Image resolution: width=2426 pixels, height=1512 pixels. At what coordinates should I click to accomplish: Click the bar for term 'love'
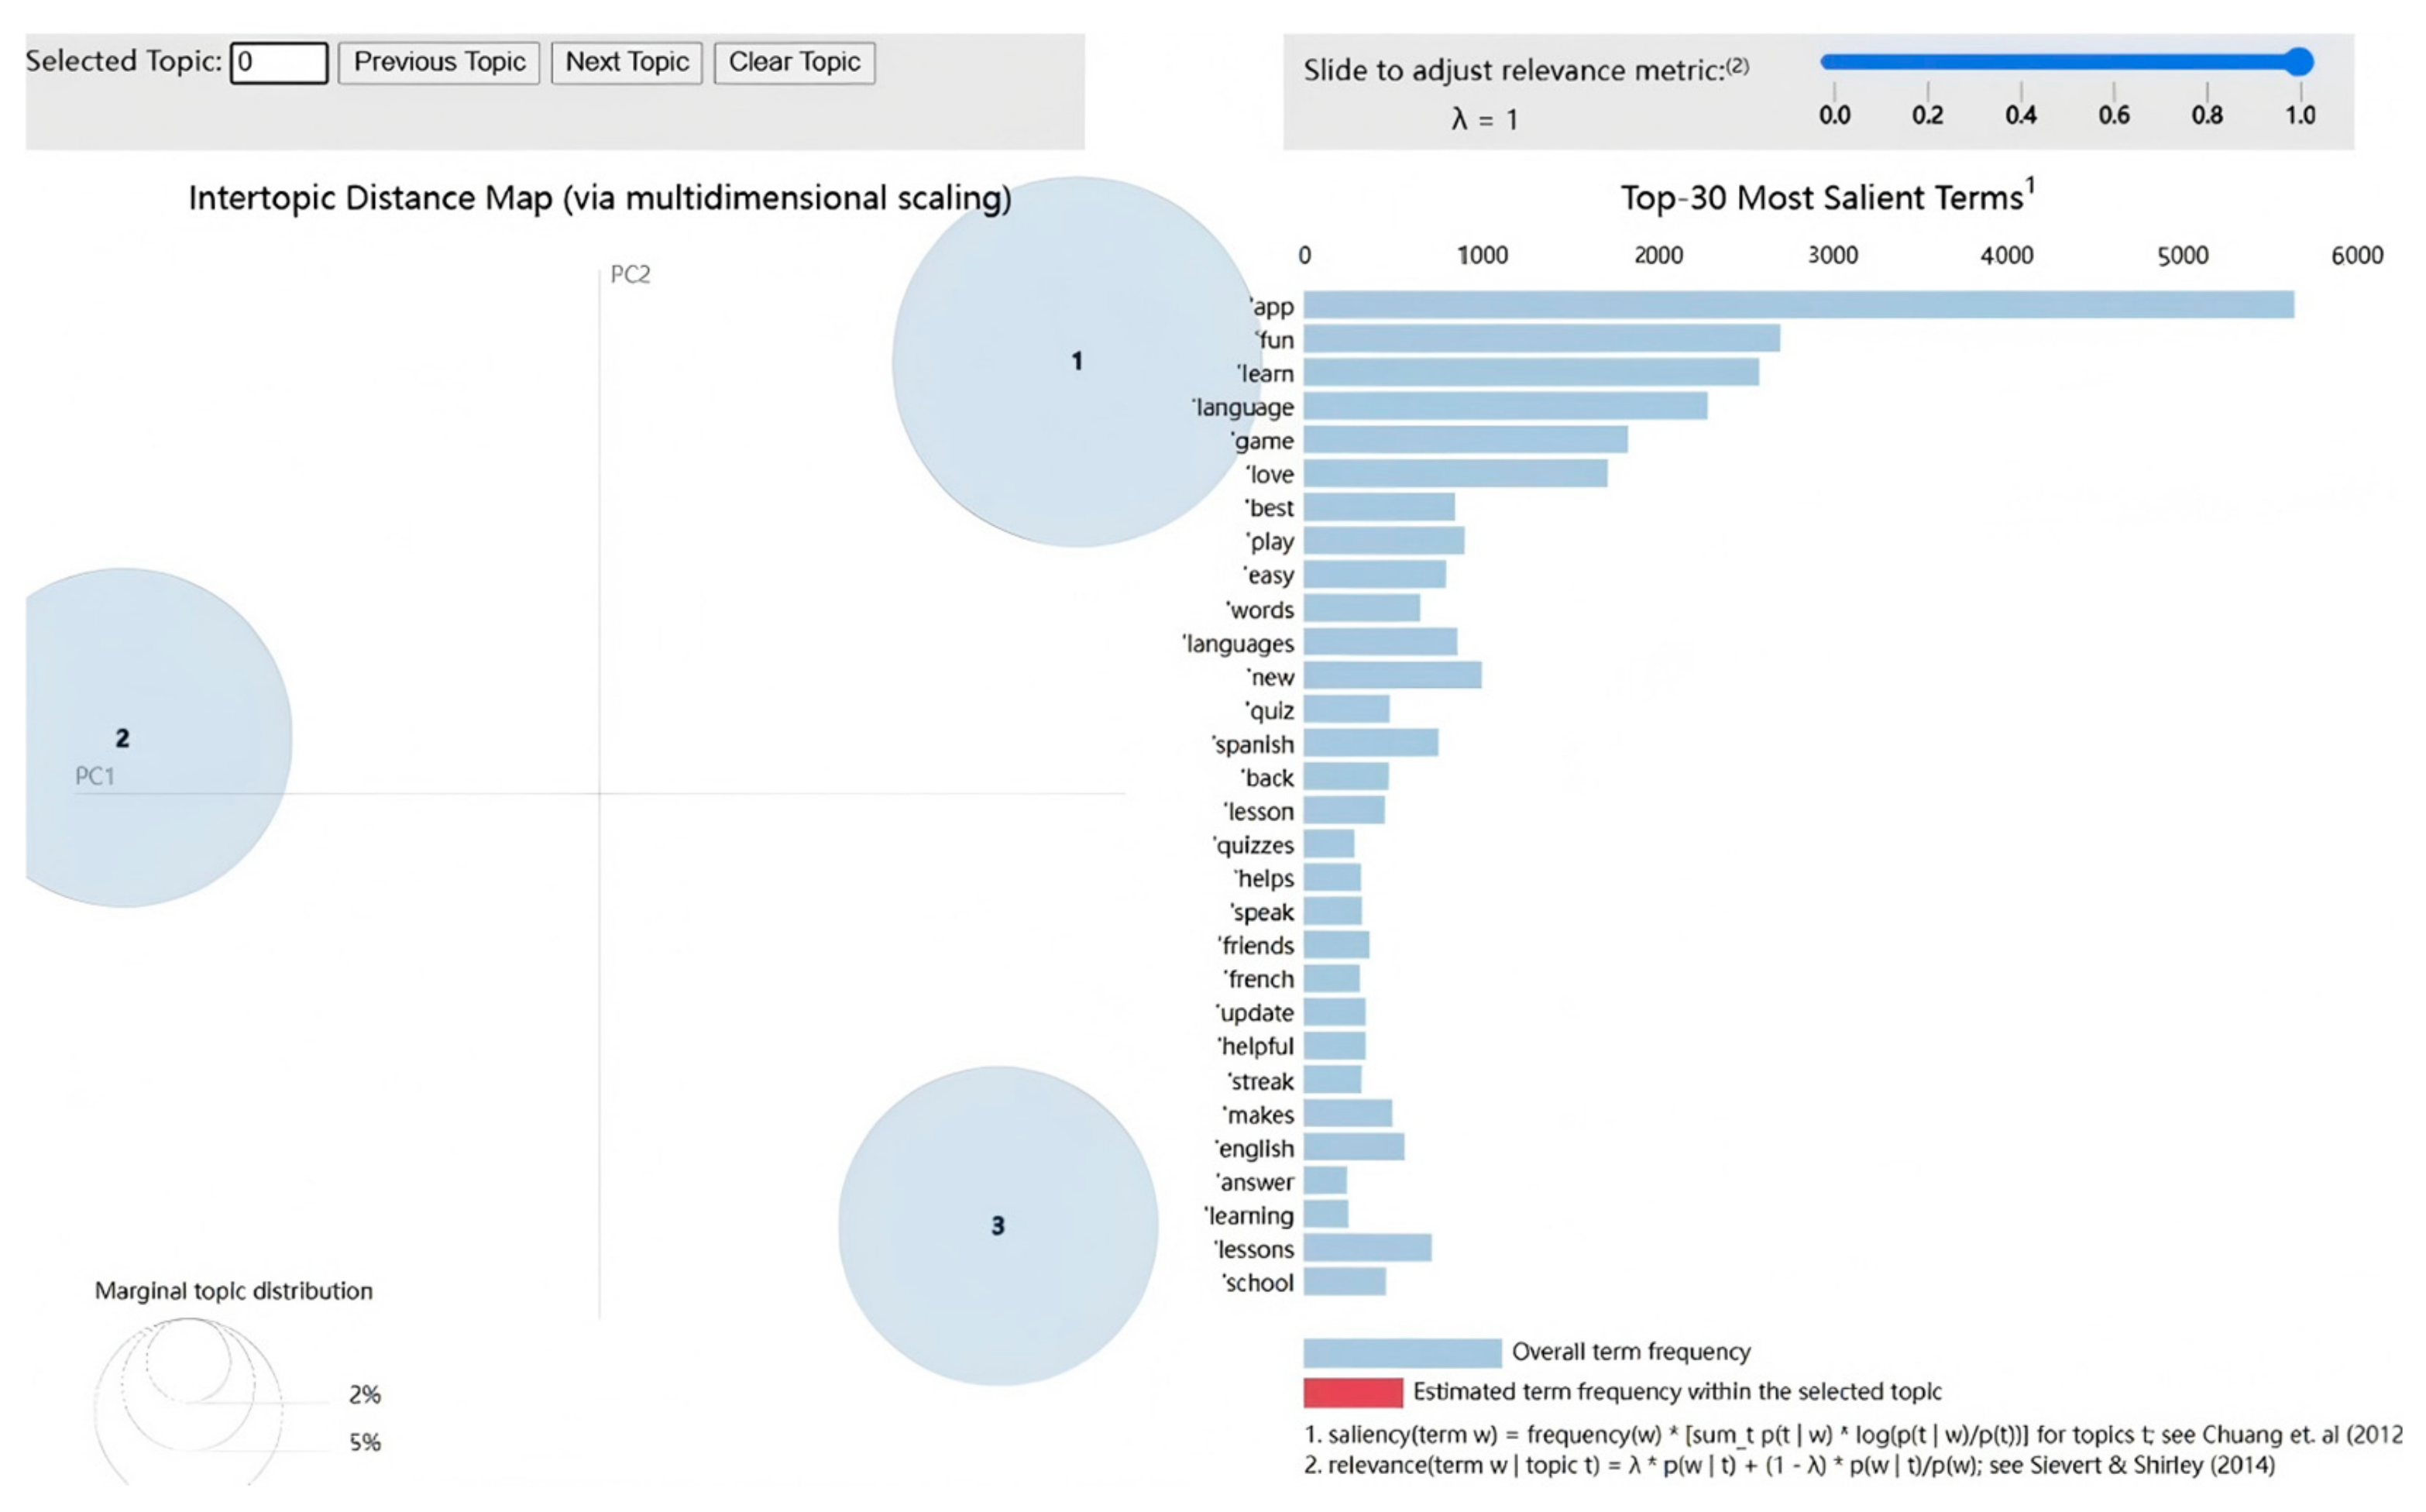[1455, 474]
